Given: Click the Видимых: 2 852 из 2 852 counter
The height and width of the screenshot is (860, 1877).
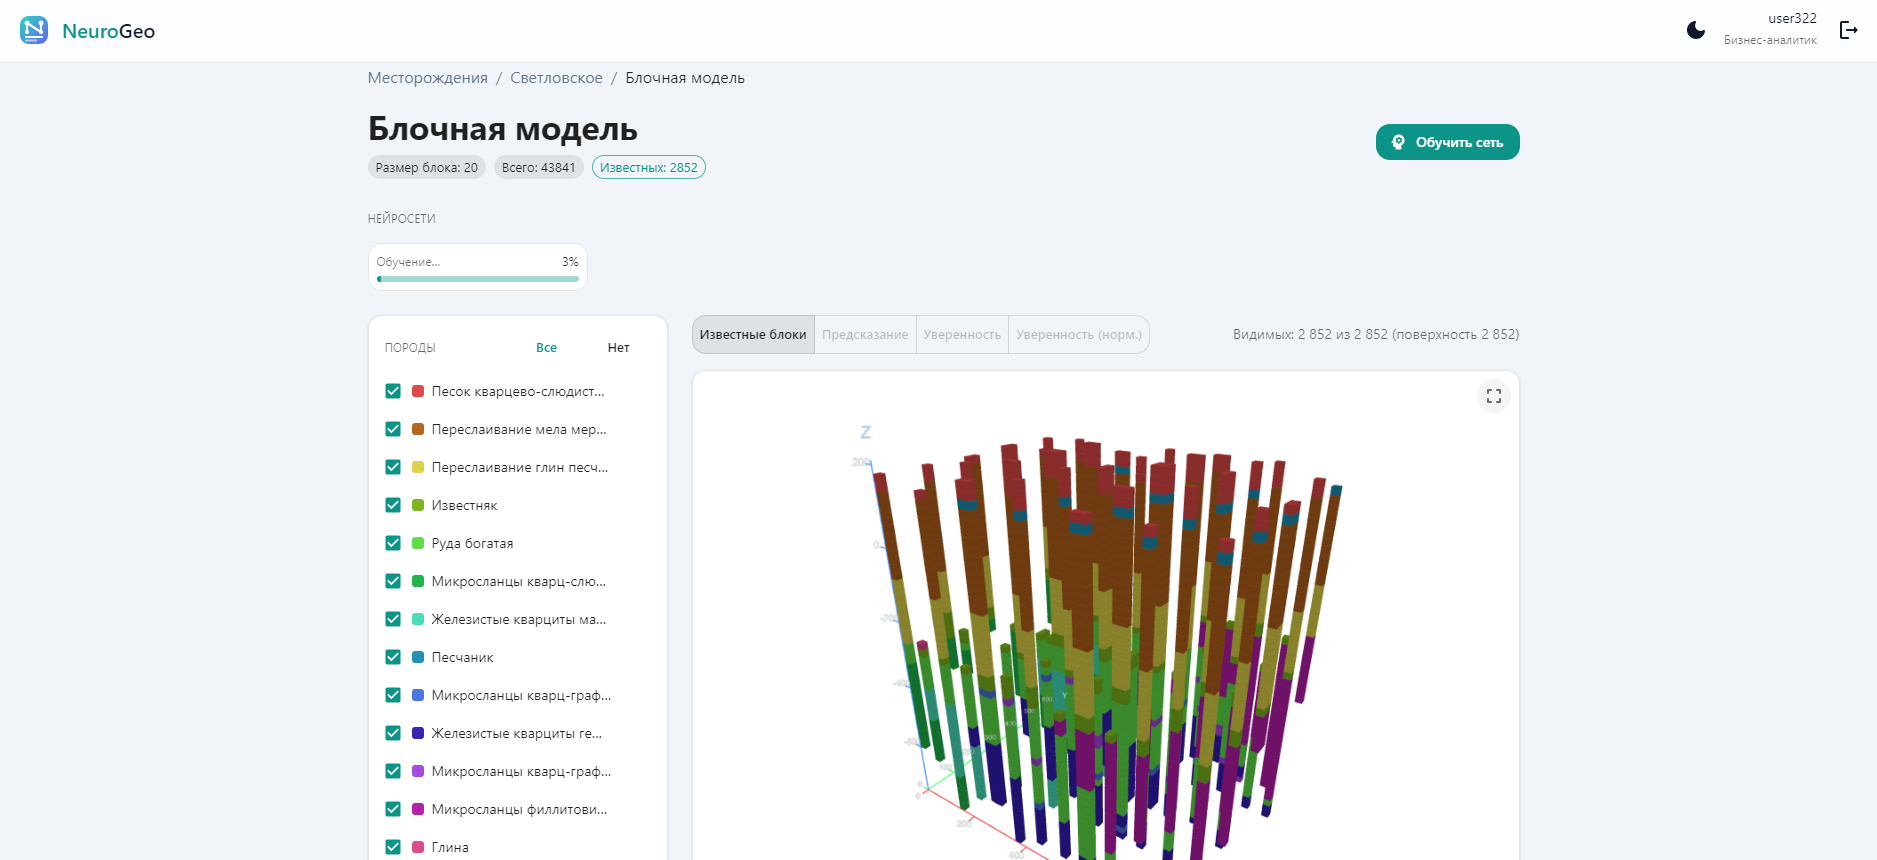Looking at the screenshot, I should tap(1375, 335).
